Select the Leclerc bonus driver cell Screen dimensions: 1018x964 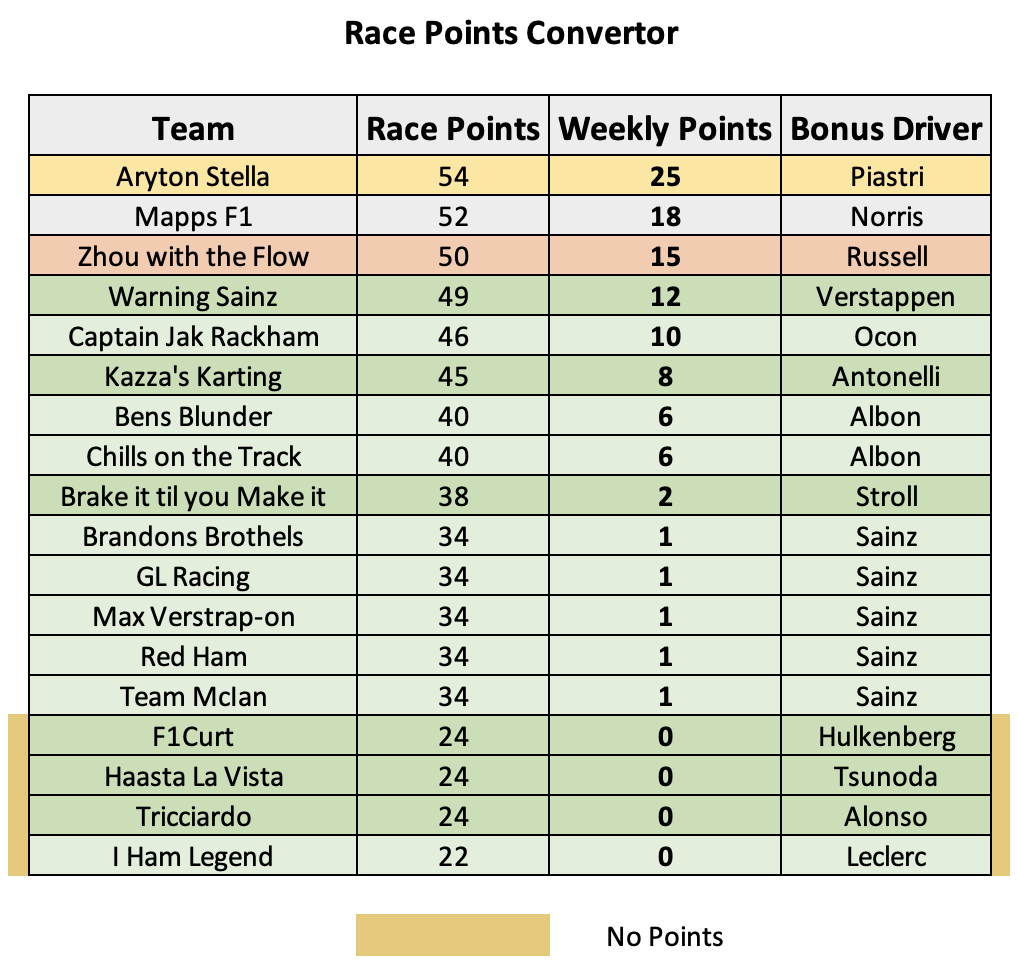(886, 856)
